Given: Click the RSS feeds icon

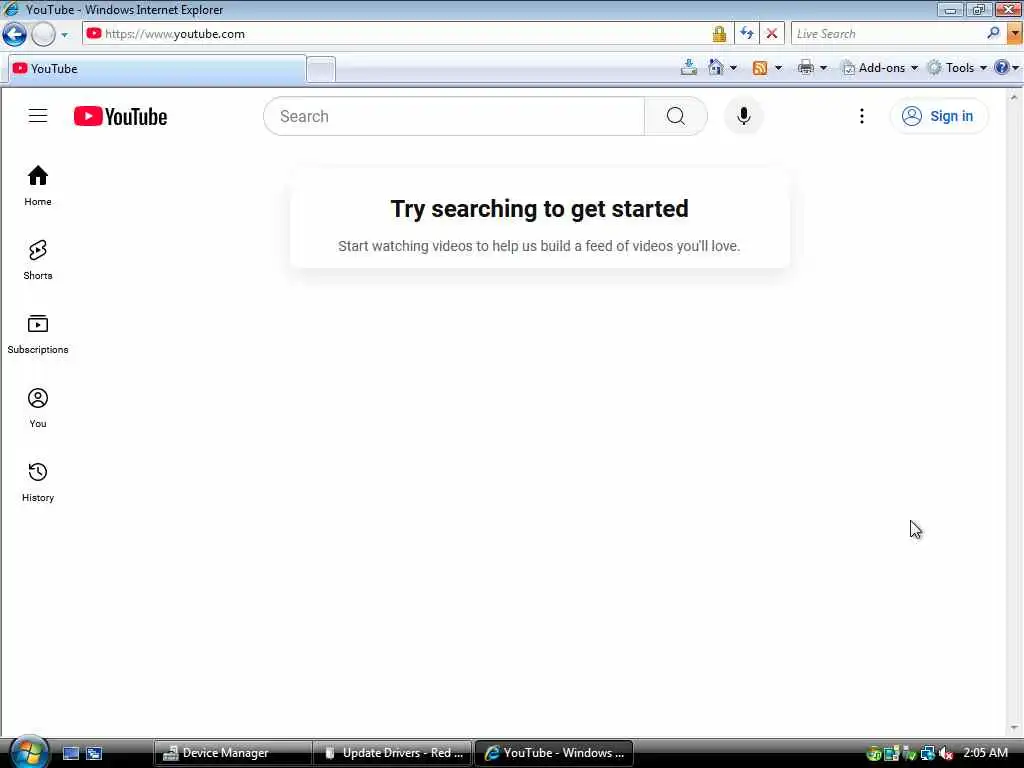Looking at the screenshot, I should point(760,68).
